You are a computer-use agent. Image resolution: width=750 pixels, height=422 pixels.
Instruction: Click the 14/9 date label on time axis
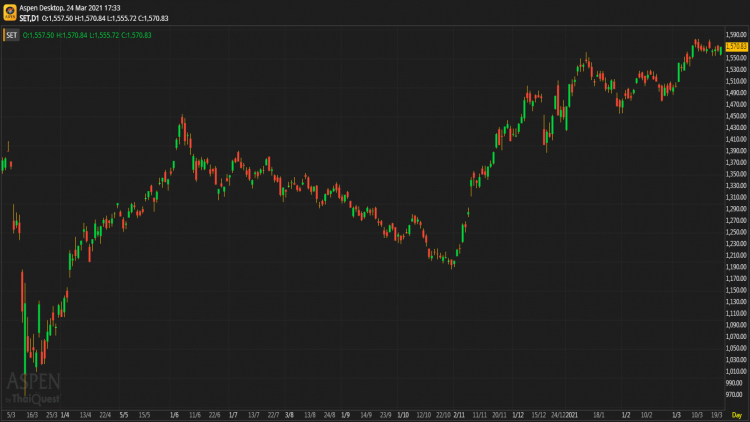pyautogui.click(x=366, y=415)
